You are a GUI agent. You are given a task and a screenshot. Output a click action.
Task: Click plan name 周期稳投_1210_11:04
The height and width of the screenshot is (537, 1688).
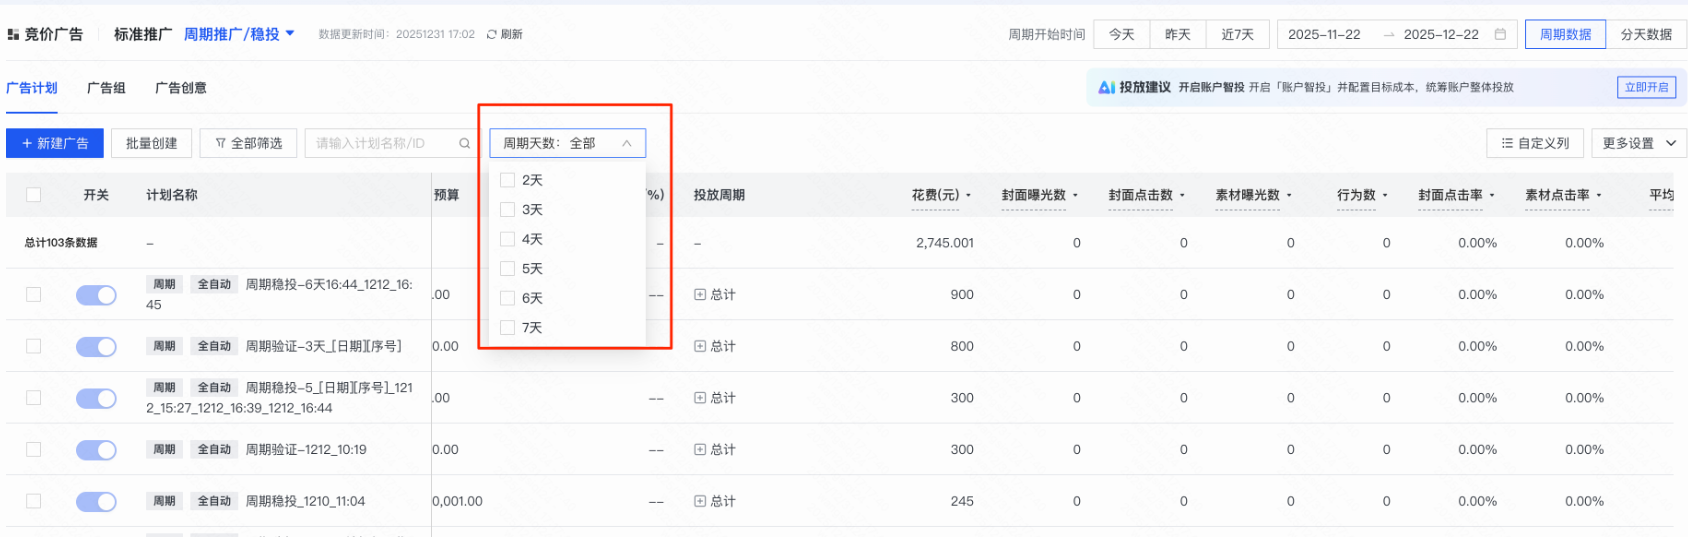point(305,501)
